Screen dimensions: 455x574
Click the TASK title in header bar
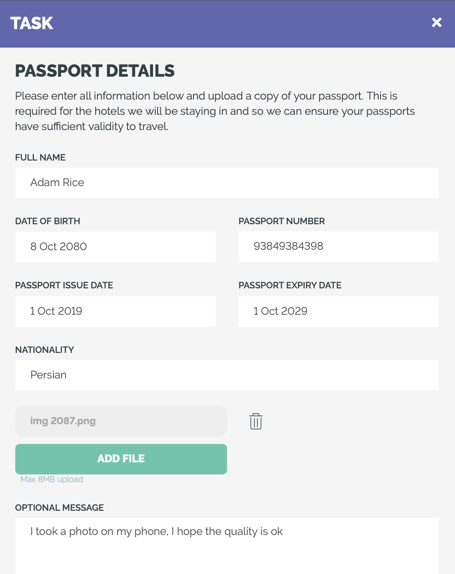pyautogui.click(x=31, y=23)
